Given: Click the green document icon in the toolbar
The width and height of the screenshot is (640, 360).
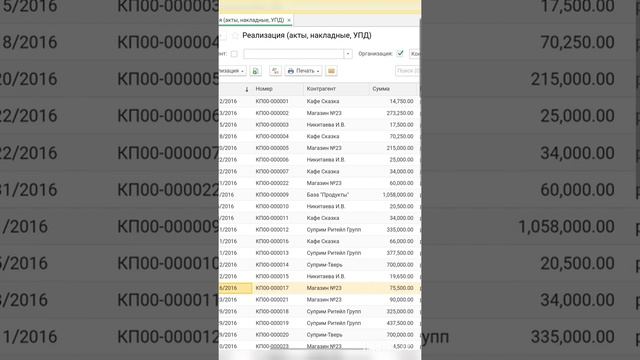Looking at the screenshot, I should point(256,71).
